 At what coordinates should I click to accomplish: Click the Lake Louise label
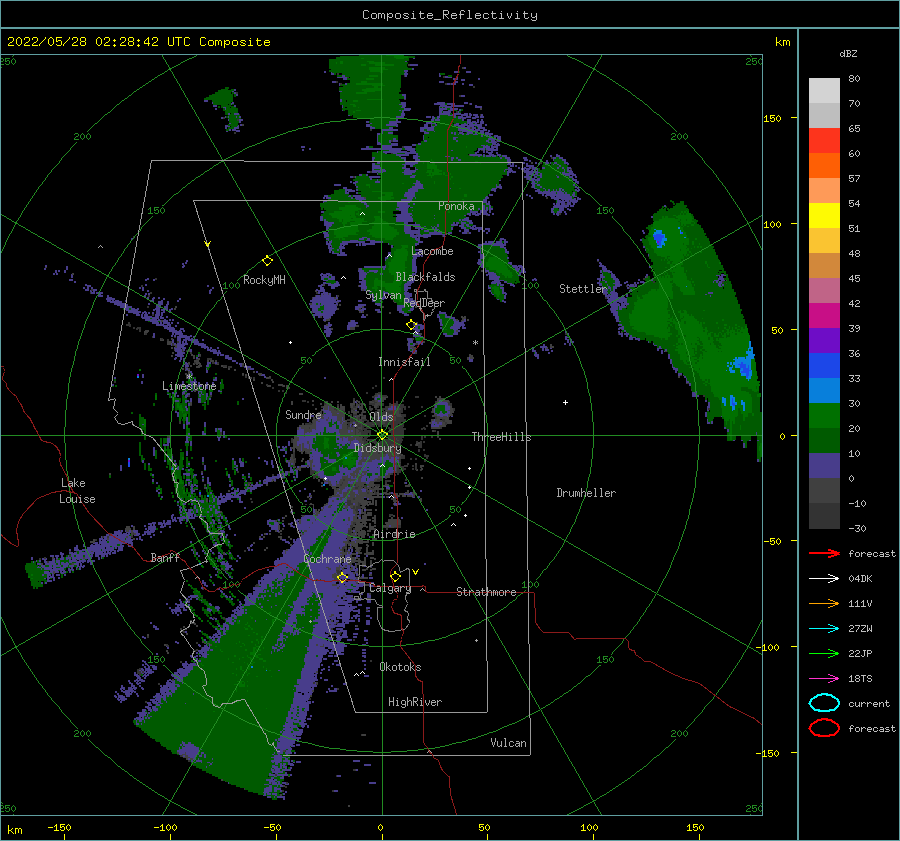click(x=78, y=491)
